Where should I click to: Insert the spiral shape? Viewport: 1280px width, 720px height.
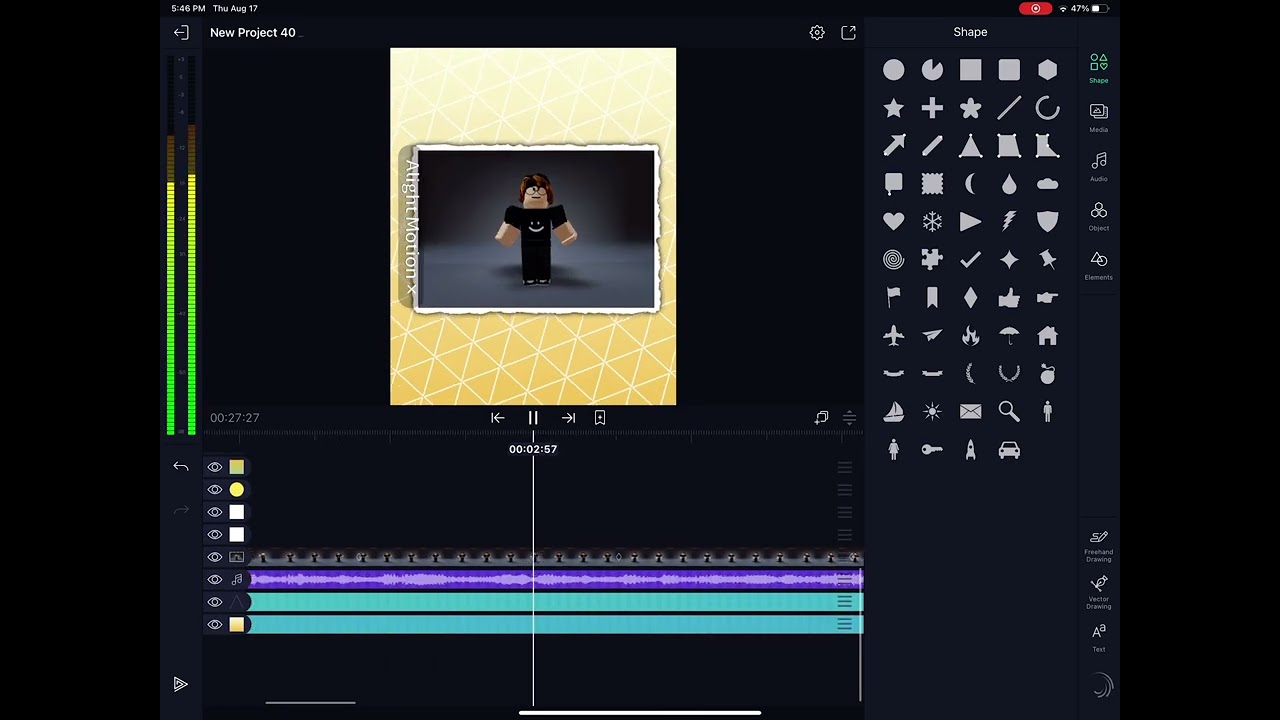point(893,260)
